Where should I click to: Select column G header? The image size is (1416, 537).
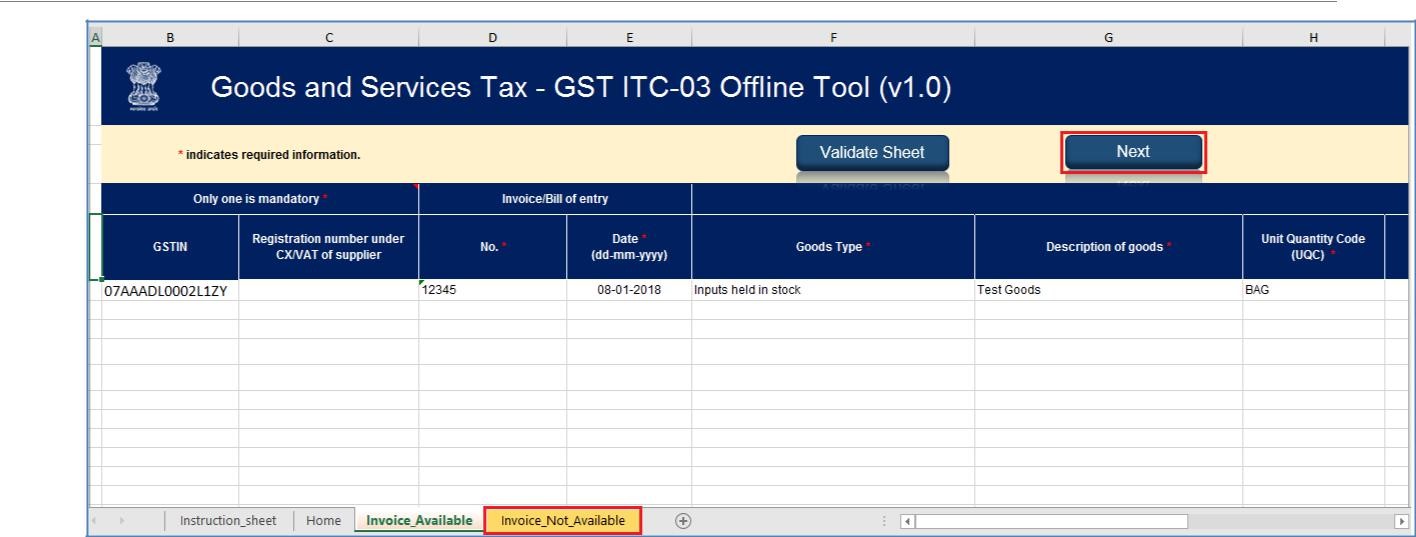pyautogui.click(x=1108, y=37)
